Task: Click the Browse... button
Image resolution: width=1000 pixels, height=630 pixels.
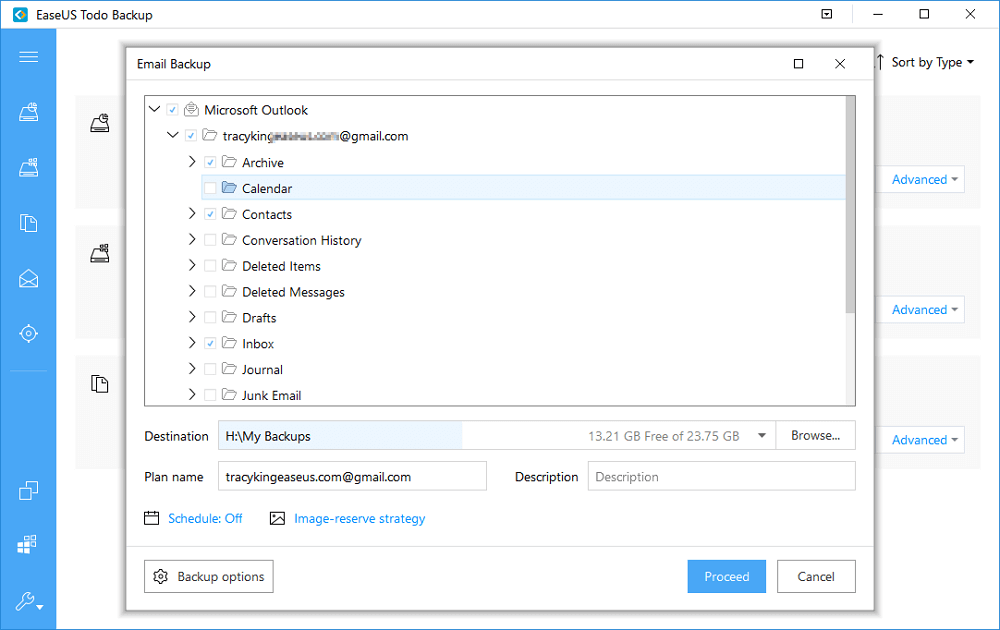Action: (x=816, y=436)
